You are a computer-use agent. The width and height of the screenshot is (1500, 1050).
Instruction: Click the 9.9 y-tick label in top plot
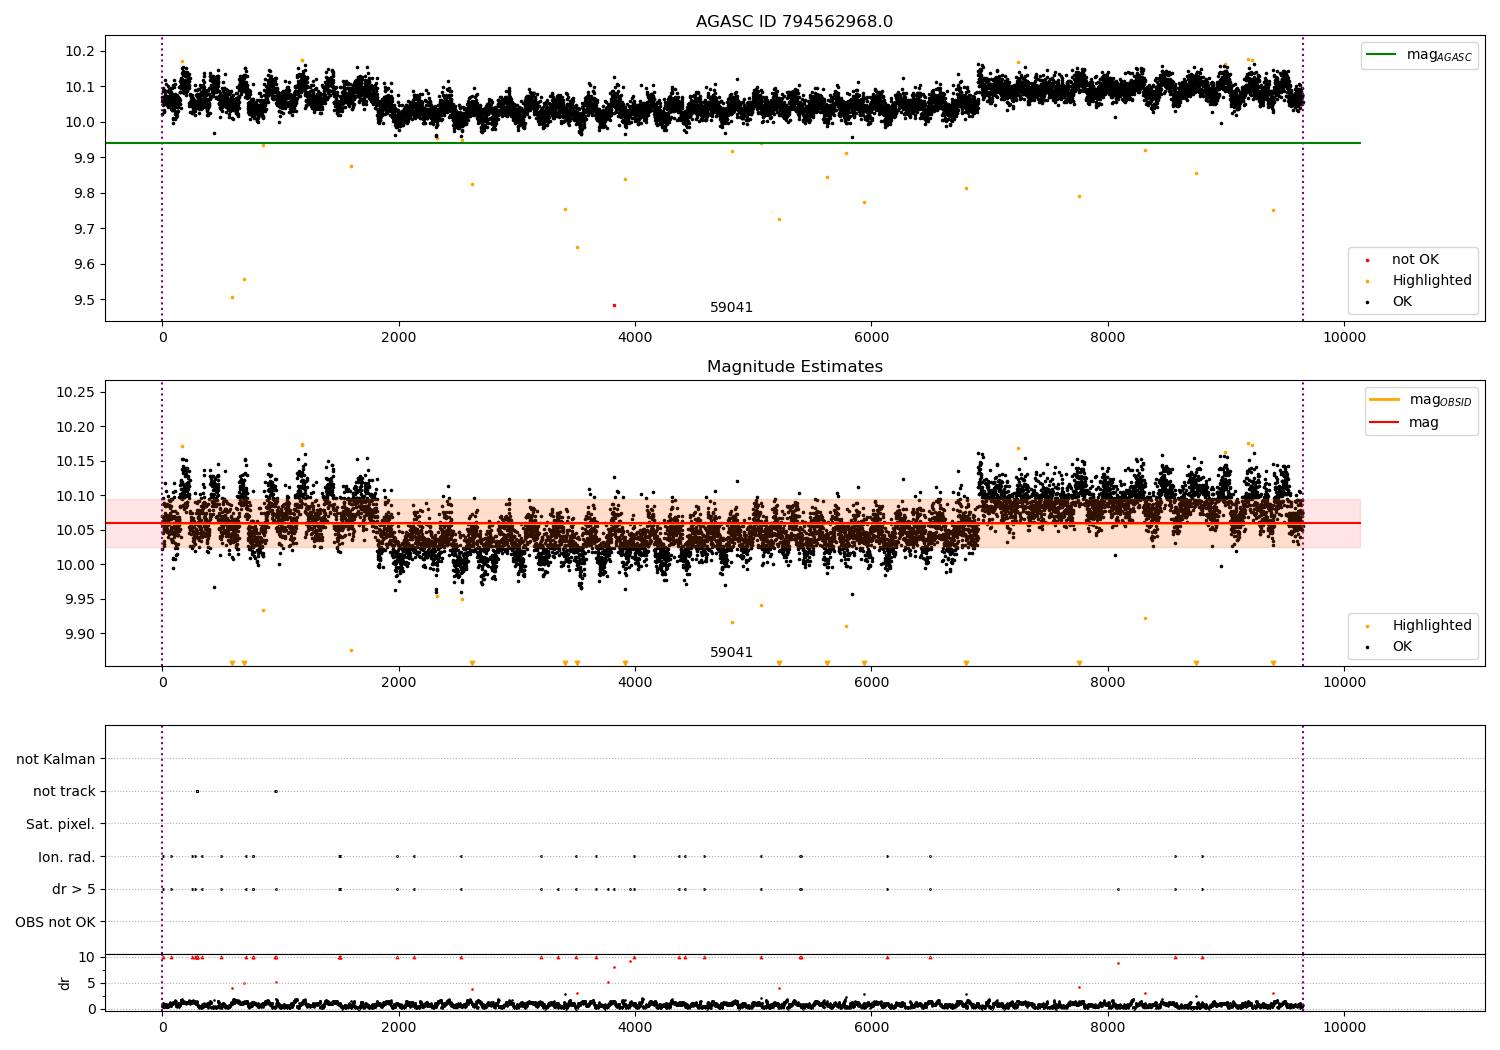tap(86, 158)
